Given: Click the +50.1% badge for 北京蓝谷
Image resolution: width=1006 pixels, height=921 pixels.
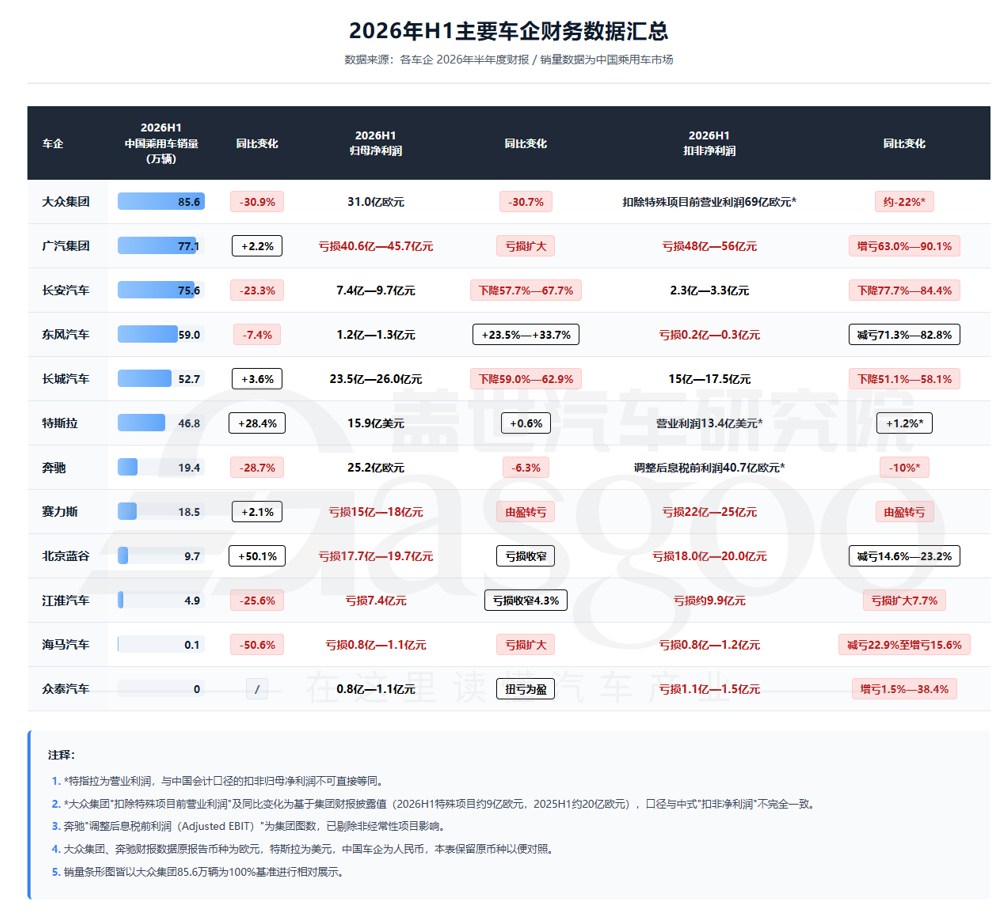Looking at the screenshot, I should pyautogui.click(x=257, y=555).
